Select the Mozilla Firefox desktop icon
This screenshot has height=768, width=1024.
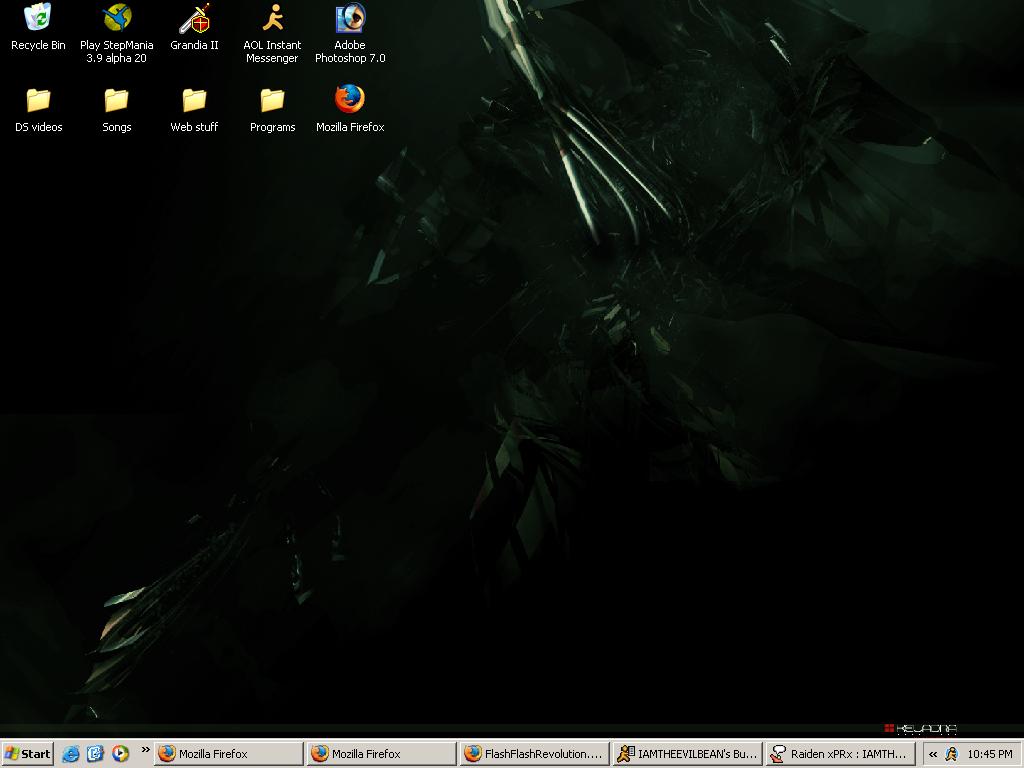coord(350,108)
